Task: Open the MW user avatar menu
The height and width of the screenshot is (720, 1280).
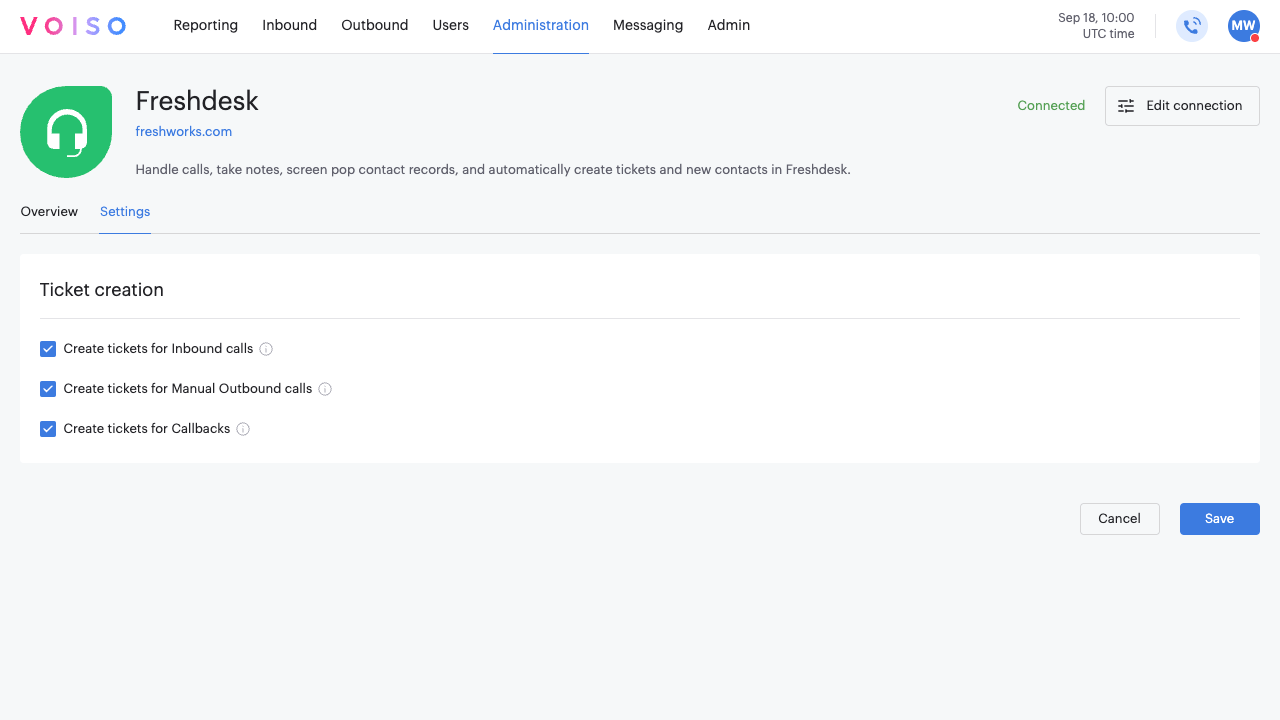Action: pyautogui.click(x=1243, y=26)
